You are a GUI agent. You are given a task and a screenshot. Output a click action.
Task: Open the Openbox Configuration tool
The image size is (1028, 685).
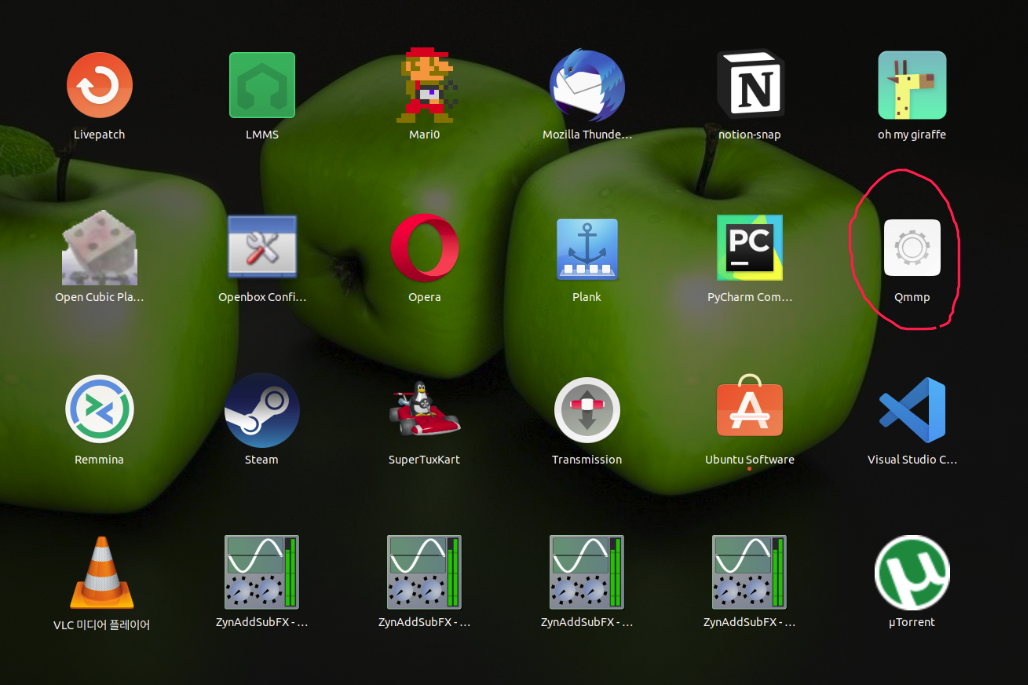262,247
